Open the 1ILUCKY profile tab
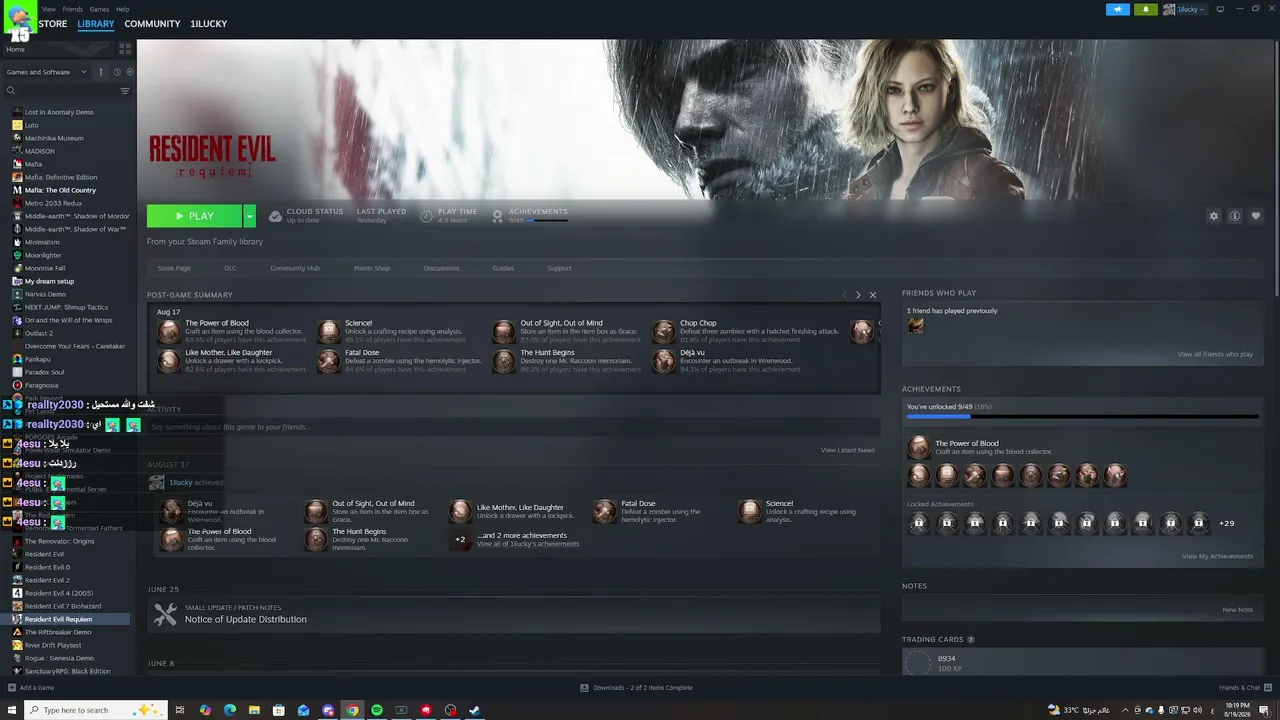The height and width of the screenshot is (720, 1280). (209, 24)
